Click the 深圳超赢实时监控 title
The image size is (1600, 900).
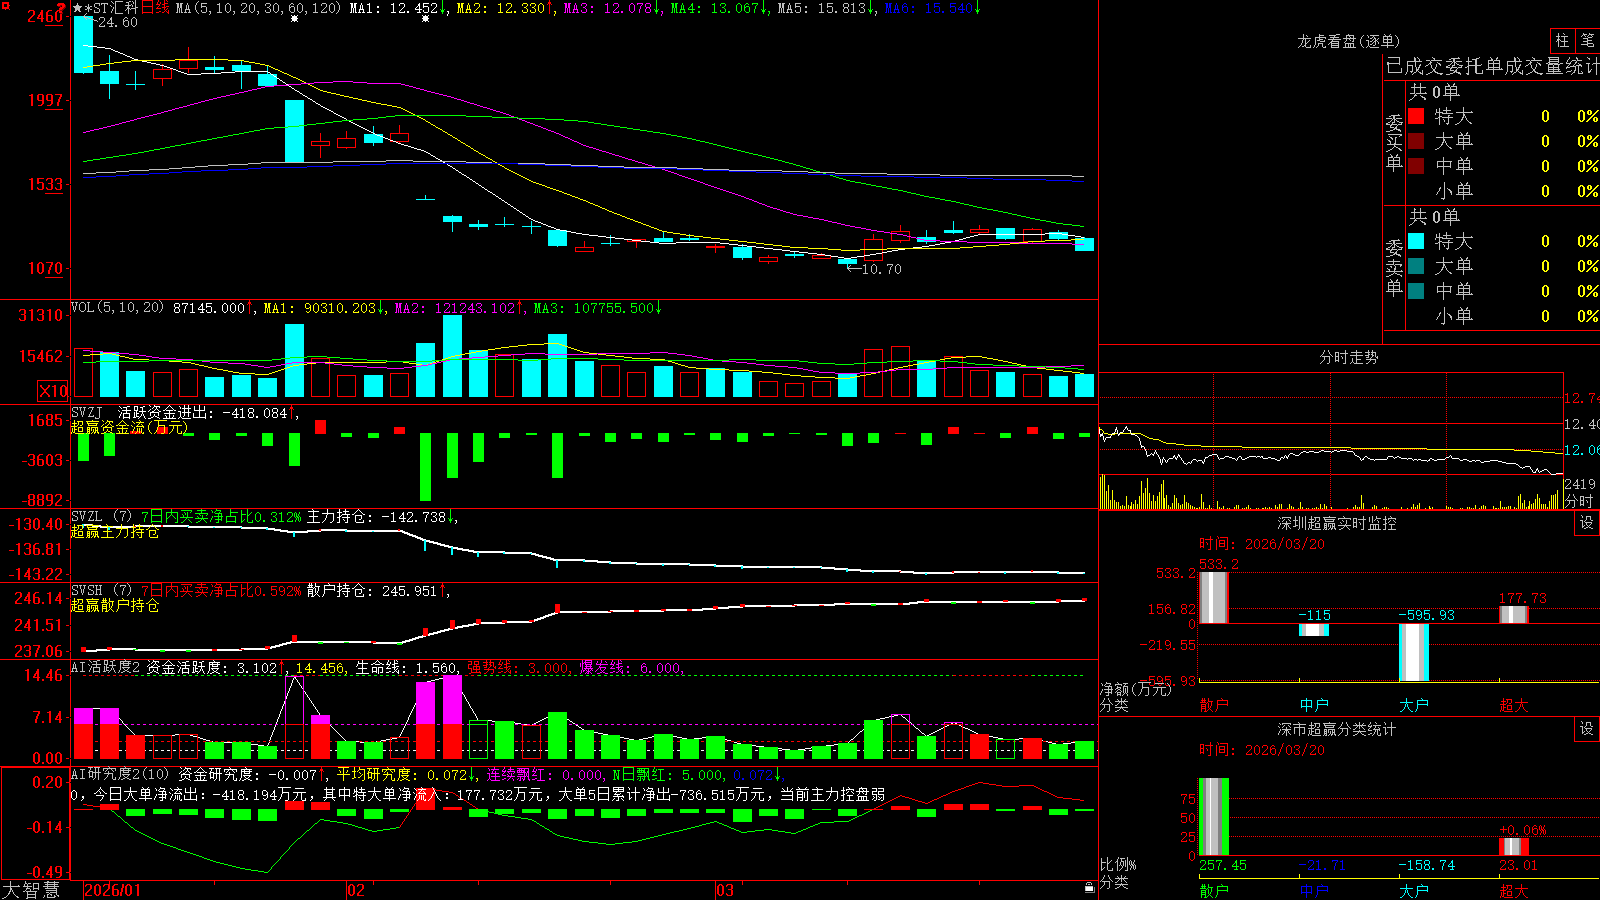tap(1336, 523)
